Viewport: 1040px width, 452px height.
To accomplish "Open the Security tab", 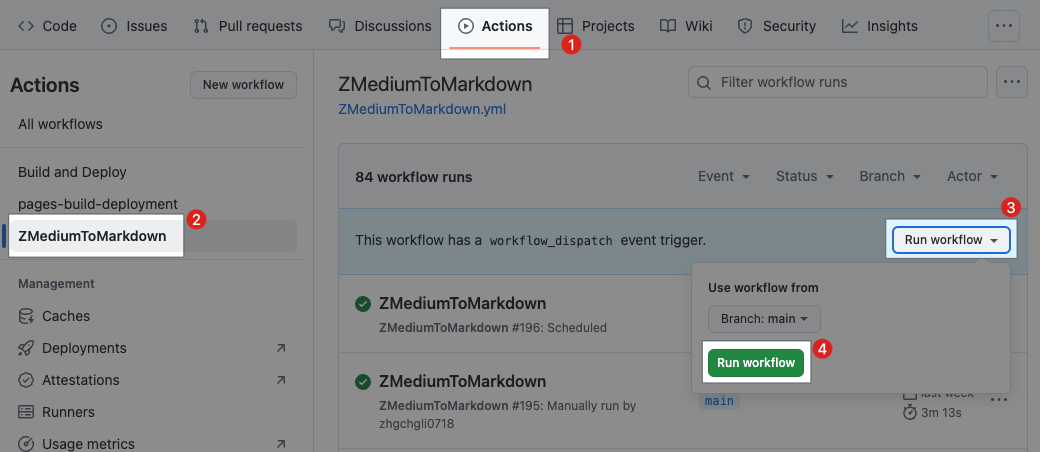I will pos(776,26).
